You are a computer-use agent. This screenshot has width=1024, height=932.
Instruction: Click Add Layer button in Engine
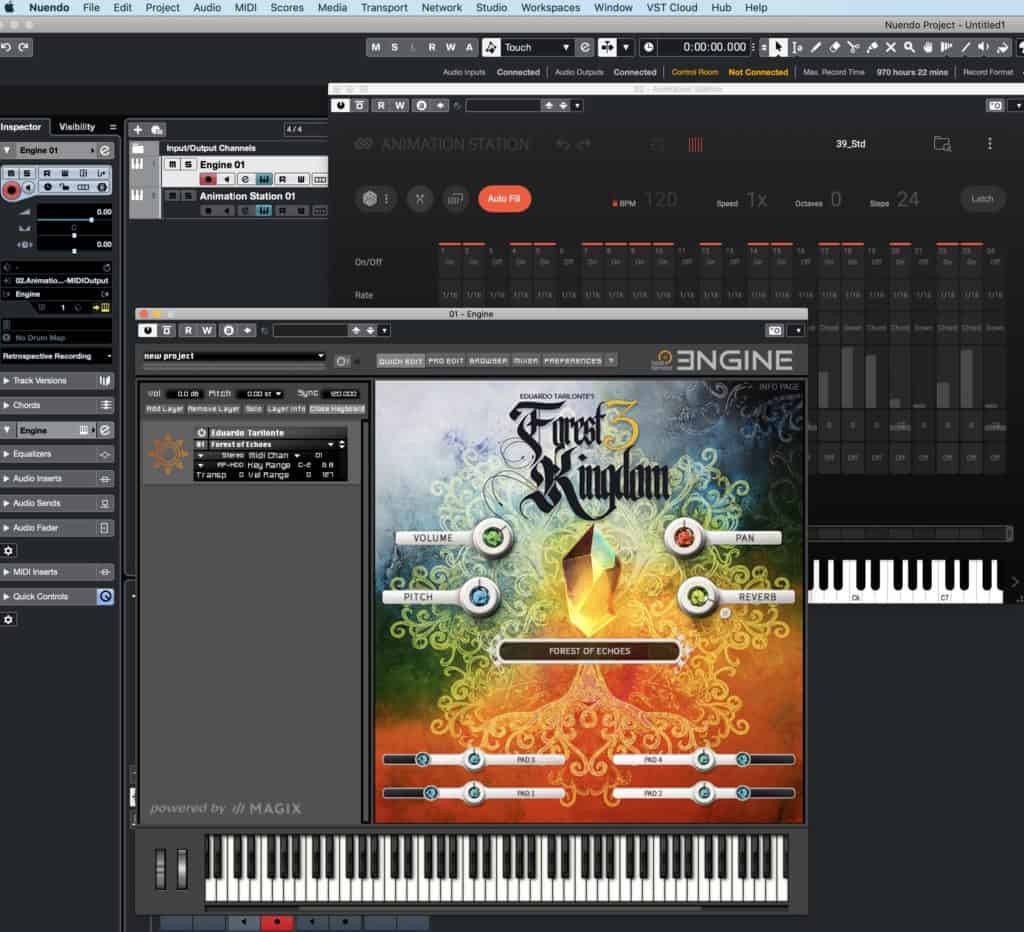pyautogui.click(x=165, y=409)
